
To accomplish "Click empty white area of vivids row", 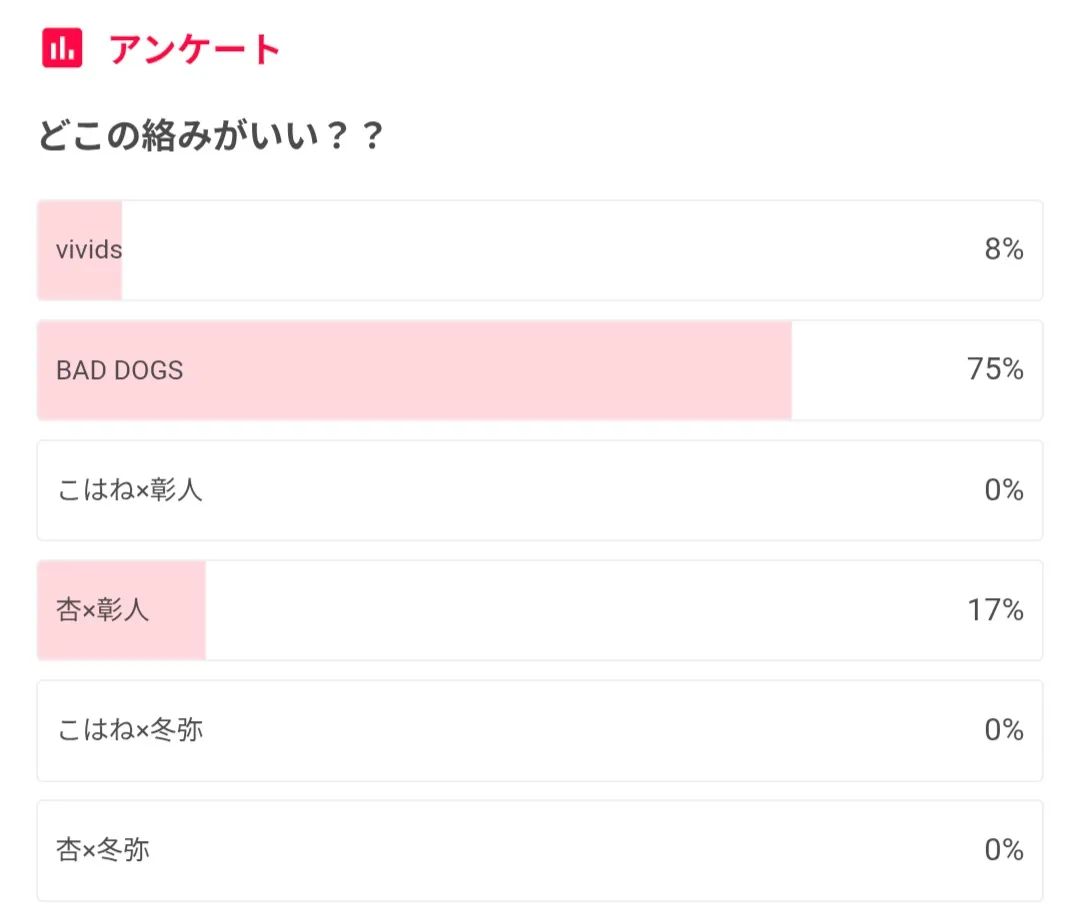I will click(550, 250).
